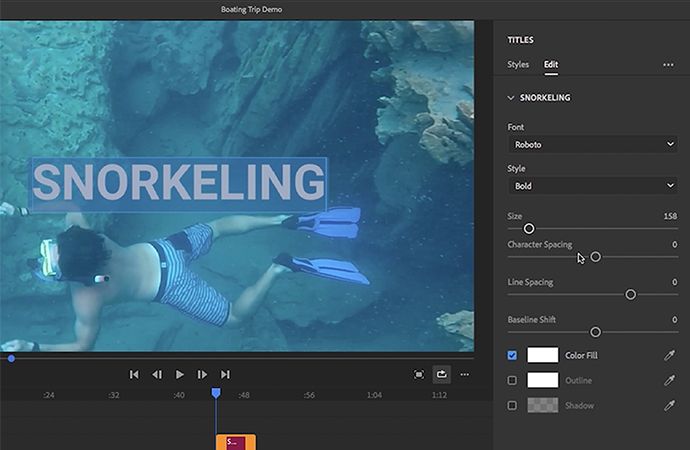Enable the Shadow checkbox
Screen dimensions: 690x450
coord(513,405)
